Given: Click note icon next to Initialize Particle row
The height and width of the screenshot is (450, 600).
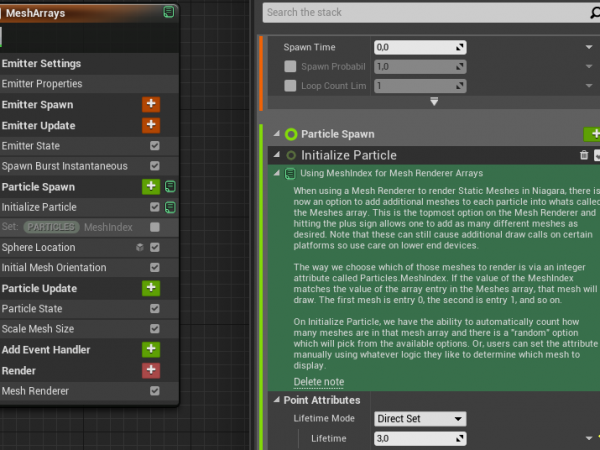Looking at the screenshot, I should 170,207.
